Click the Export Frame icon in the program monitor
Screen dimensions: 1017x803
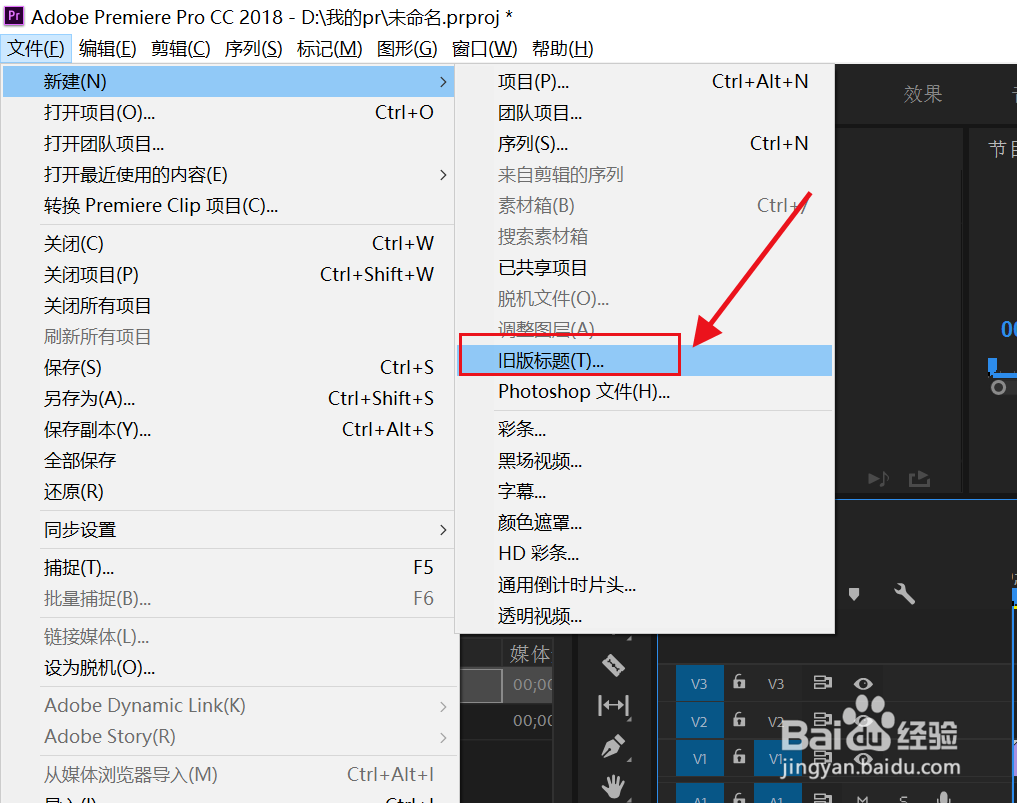point(919,479)
